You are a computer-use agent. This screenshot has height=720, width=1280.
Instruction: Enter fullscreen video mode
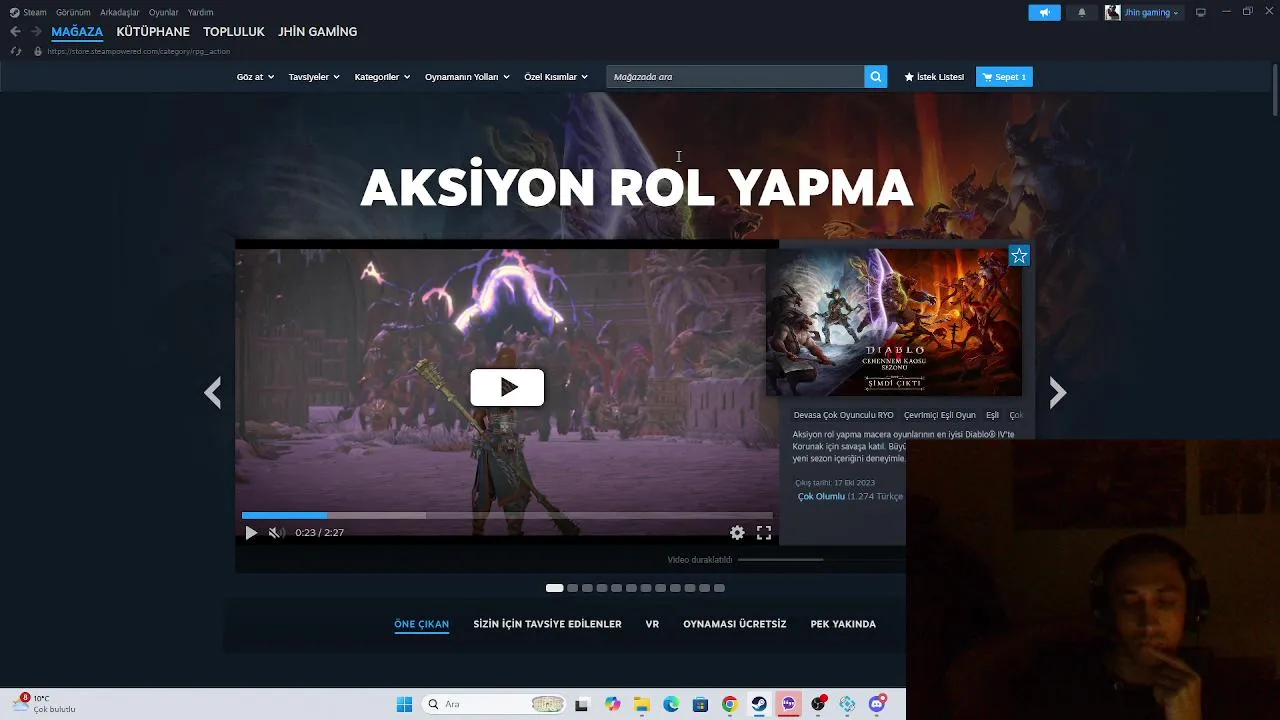(764, 533)
